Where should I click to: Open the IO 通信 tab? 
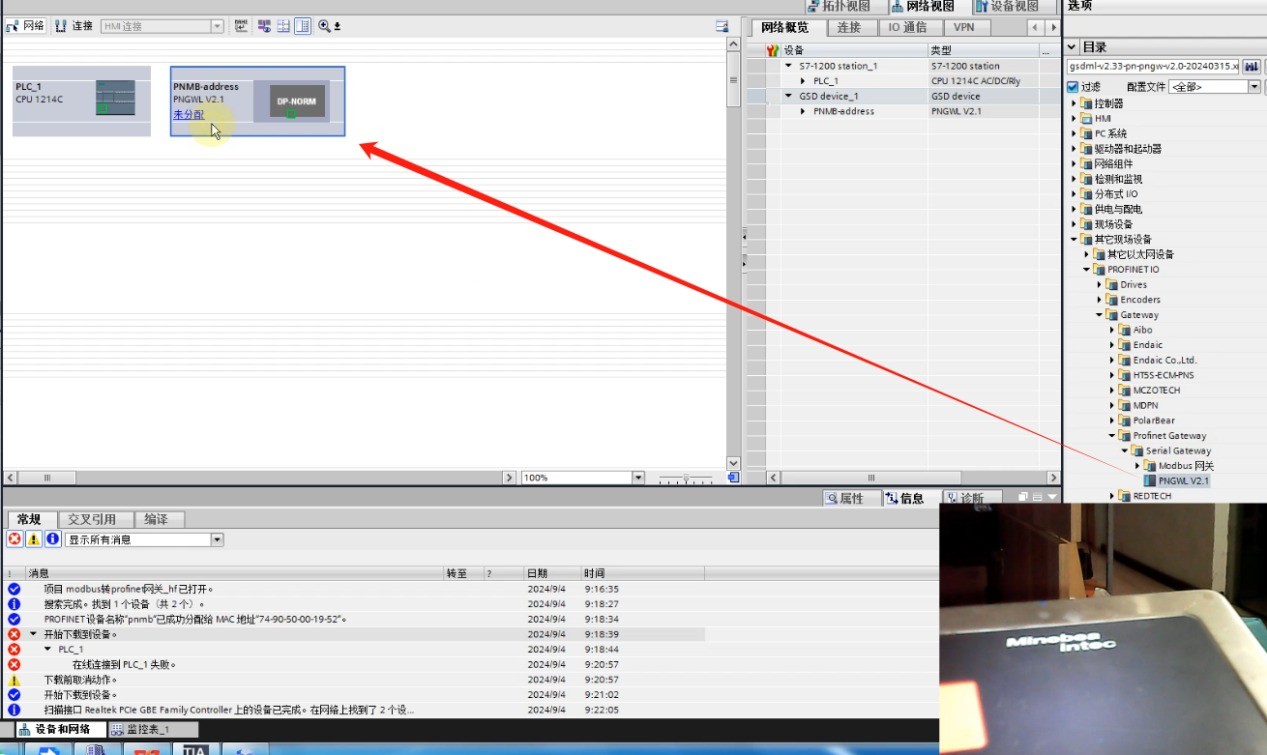908,27
